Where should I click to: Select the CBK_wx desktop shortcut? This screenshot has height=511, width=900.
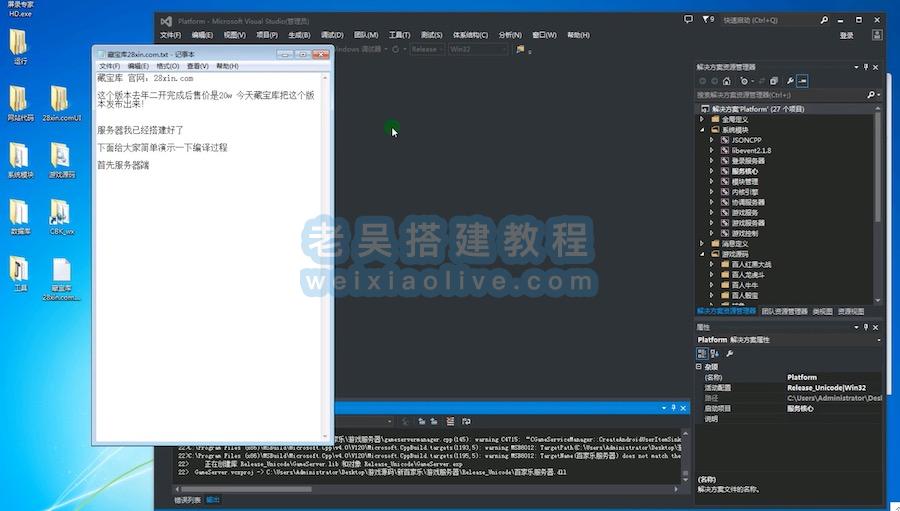click(61, 217)
